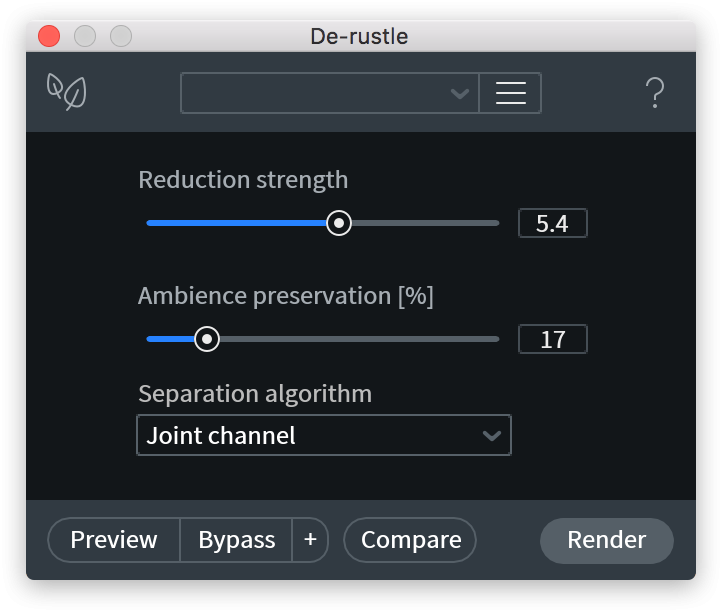Click the Reduction strength slider handle
The width and height of the screenshot is (722, 612).
click(x=340, y=223)
